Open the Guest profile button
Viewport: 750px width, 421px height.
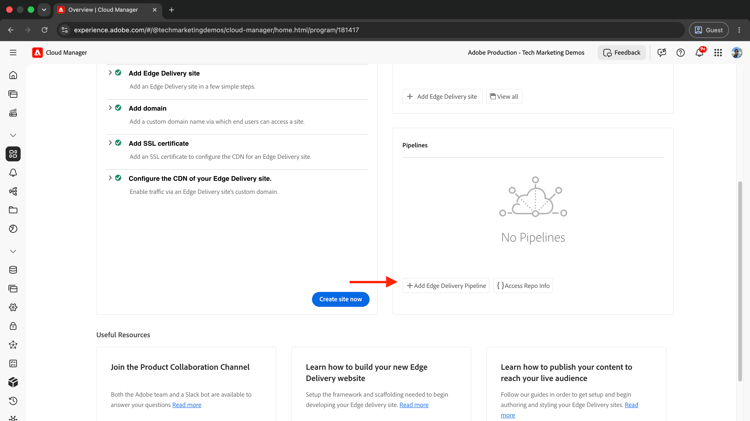click(x=708, y=30)
